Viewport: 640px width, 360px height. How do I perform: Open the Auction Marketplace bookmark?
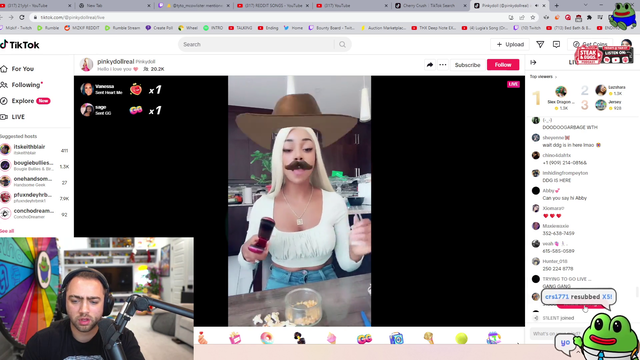tap(383, 28)
